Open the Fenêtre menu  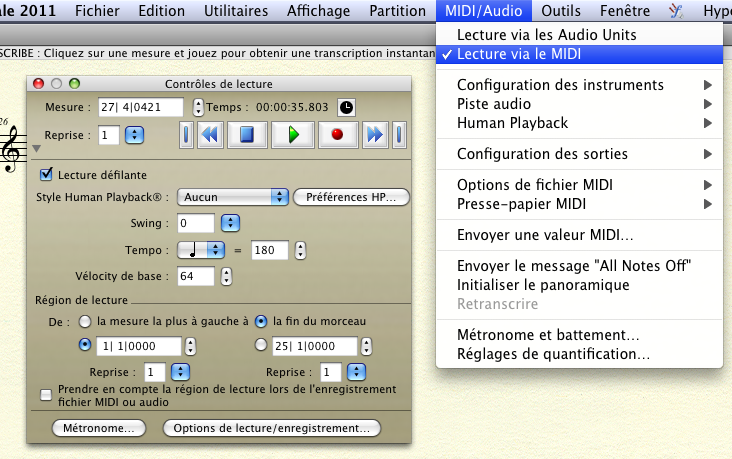625,10
